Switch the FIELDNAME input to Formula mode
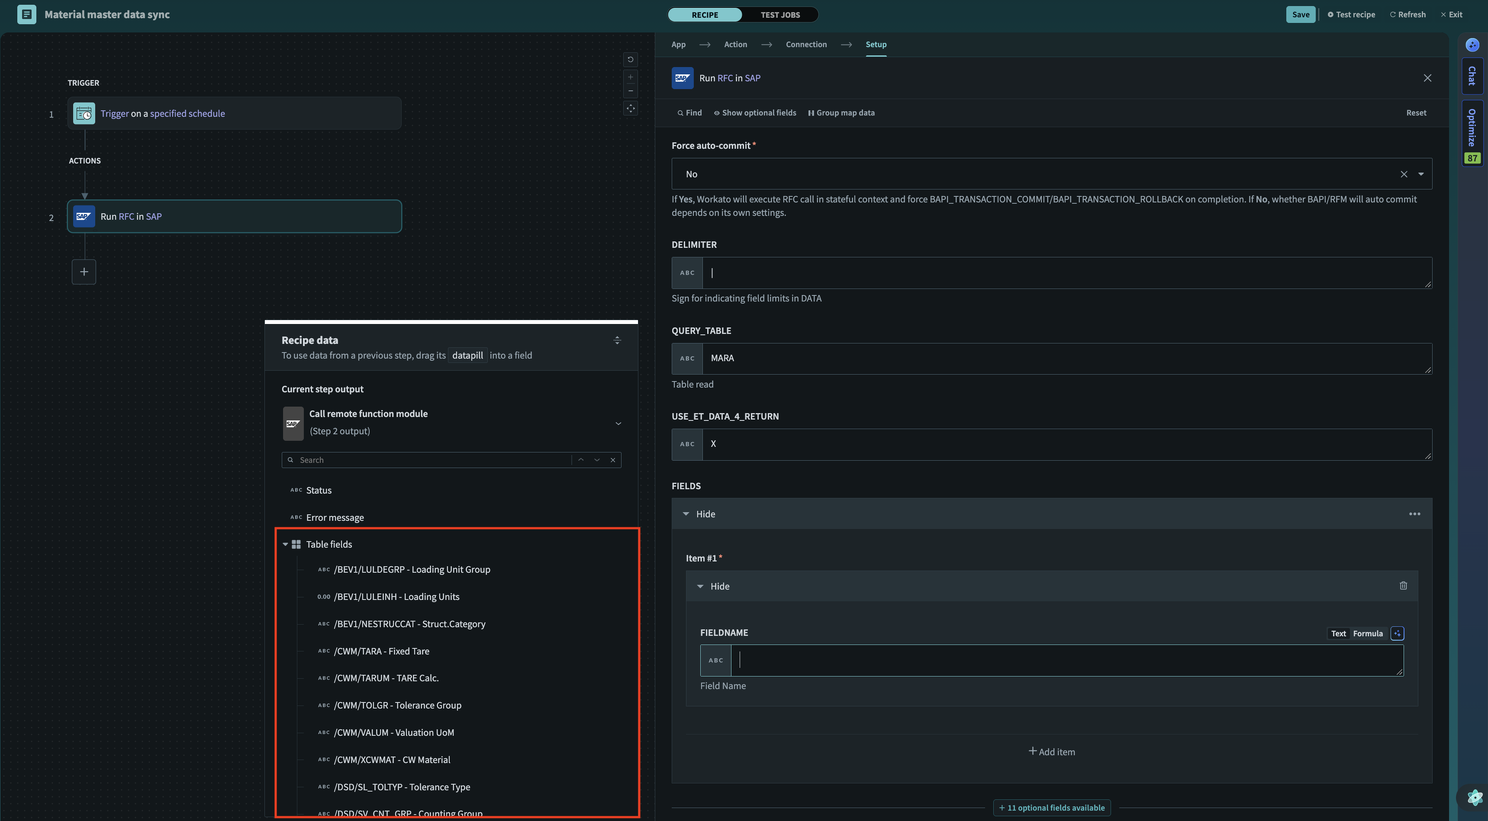The image size is (1488, 821). pyautogui.click(x=1367, y=633)
